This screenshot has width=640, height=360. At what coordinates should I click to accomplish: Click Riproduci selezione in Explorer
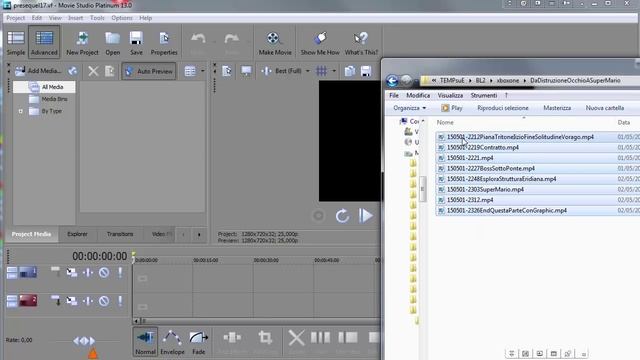point(503,108)
